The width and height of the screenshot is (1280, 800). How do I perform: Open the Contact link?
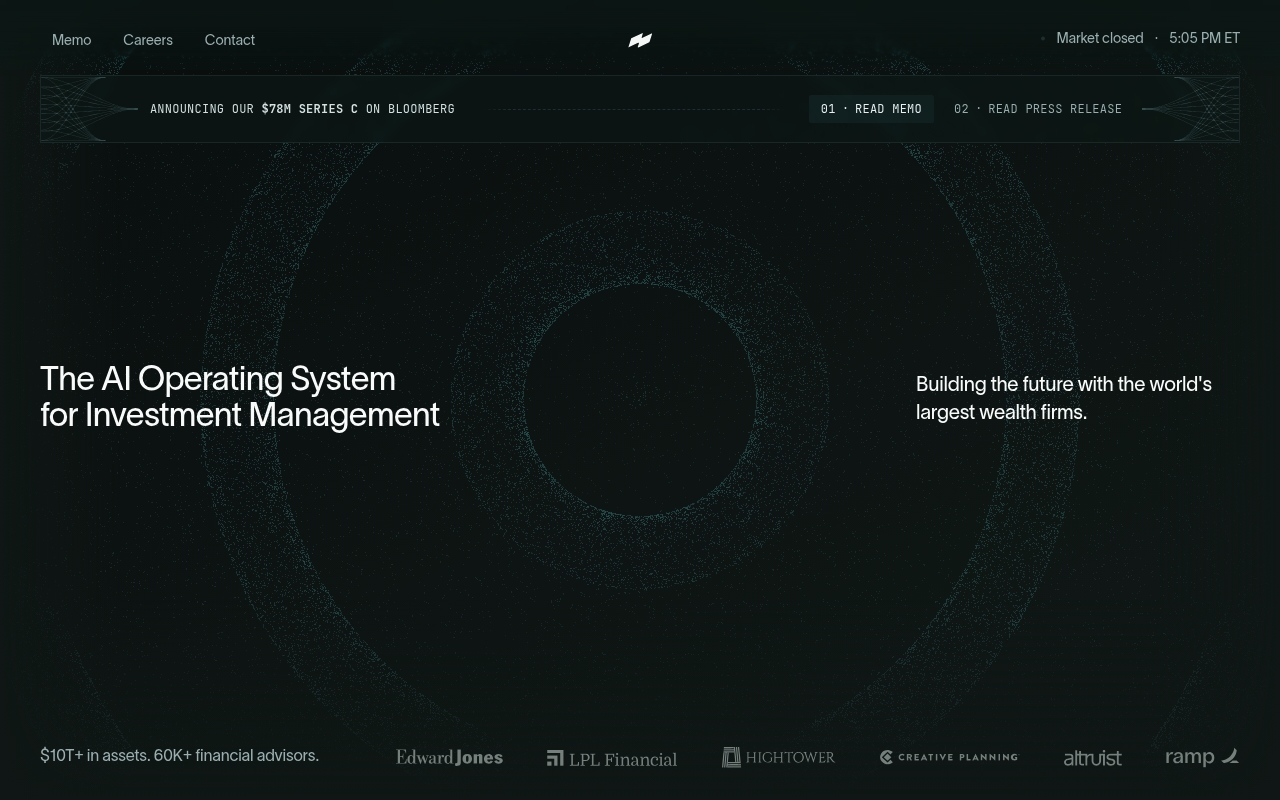coord(230,40)
